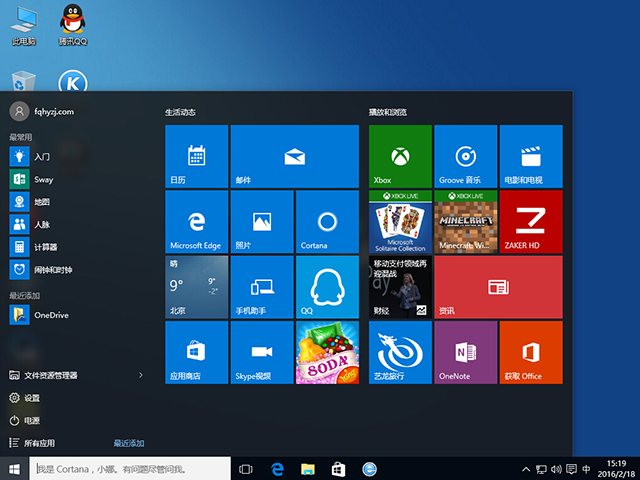Click the 电源 power button
The width and height of the screenshot is (640, 480).
pyautogui.click(x=32, y=420)
